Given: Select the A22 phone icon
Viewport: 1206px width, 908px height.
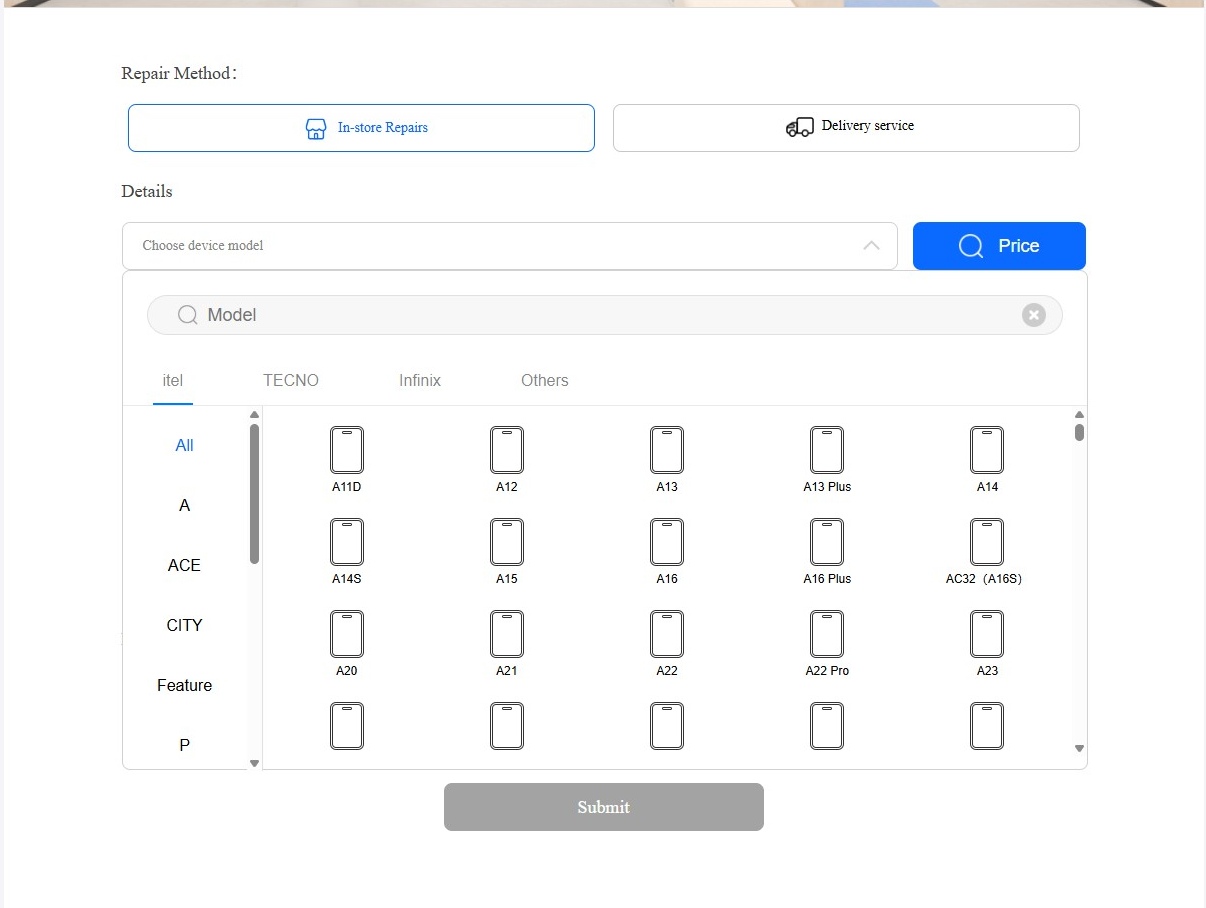Looking at the screenshot, I should pos(667,634).
